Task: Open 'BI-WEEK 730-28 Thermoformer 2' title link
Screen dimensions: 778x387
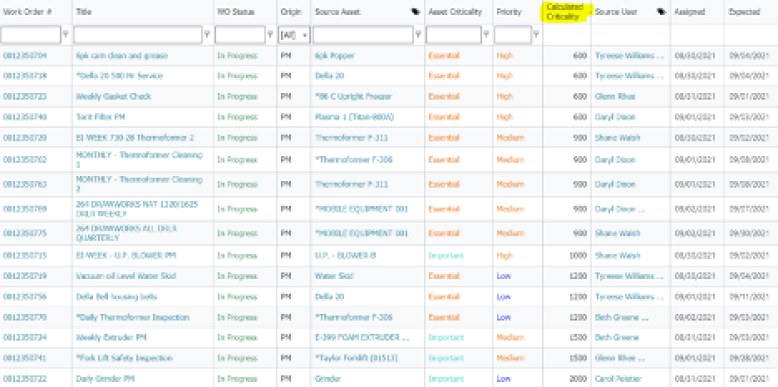Action: coord(135,137)
